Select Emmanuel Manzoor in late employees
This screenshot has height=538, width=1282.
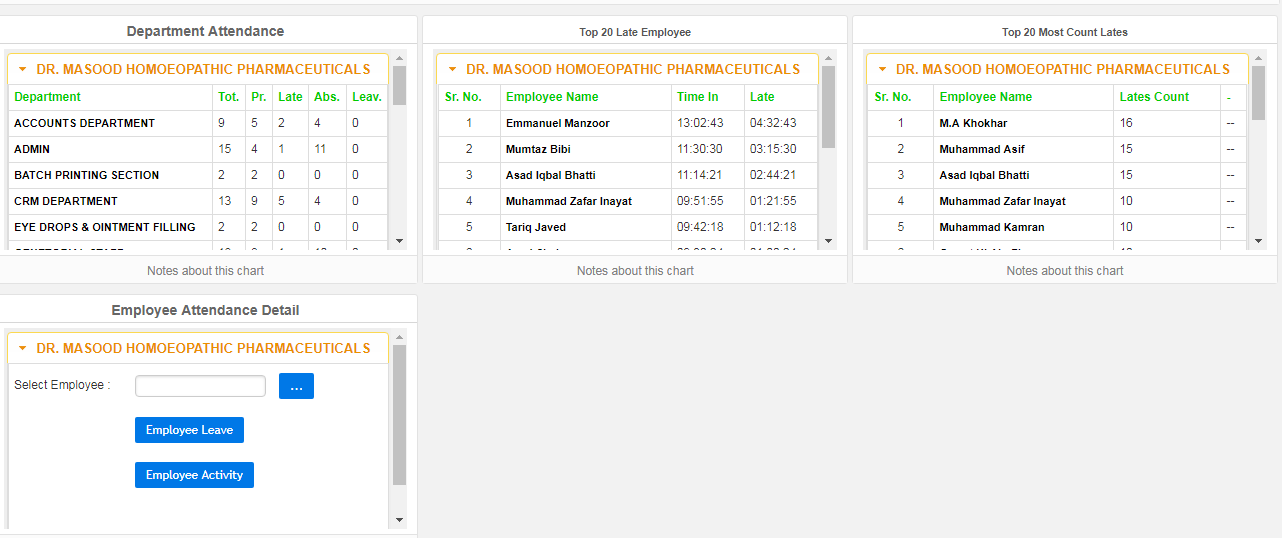[557, 123]
